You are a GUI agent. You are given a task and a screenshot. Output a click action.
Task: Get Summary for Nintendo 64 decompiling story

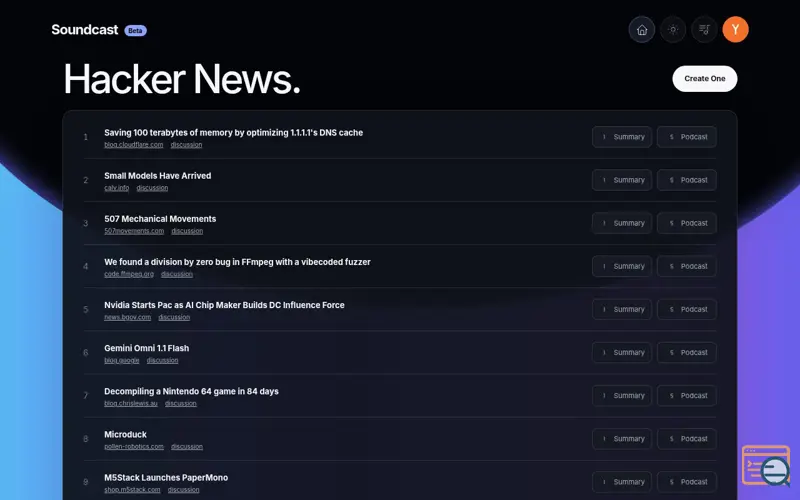point(622,395)
